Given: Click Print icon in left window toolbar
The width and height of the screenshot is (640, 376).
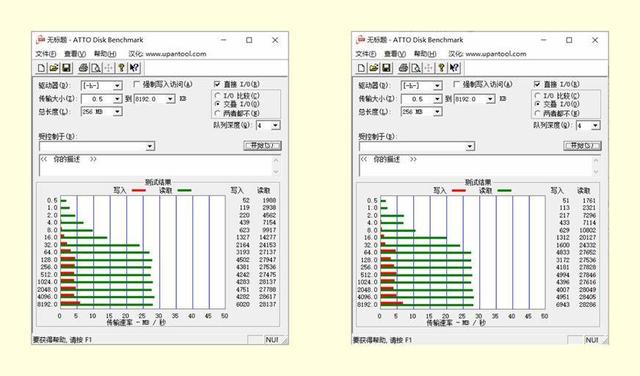Looking at the screenshot, I should pyautogui.click(x=83, y=68).
